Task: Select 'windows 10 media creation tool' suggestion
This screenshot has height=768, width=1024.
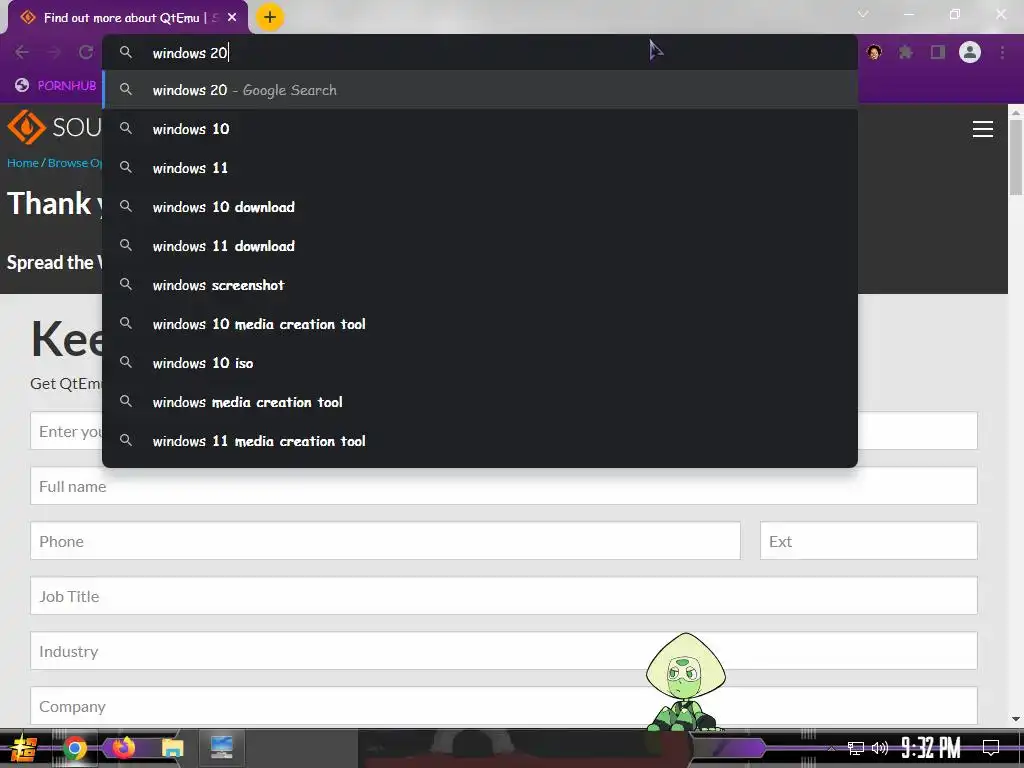Action: pyautogui.click(x=480, y=324)
